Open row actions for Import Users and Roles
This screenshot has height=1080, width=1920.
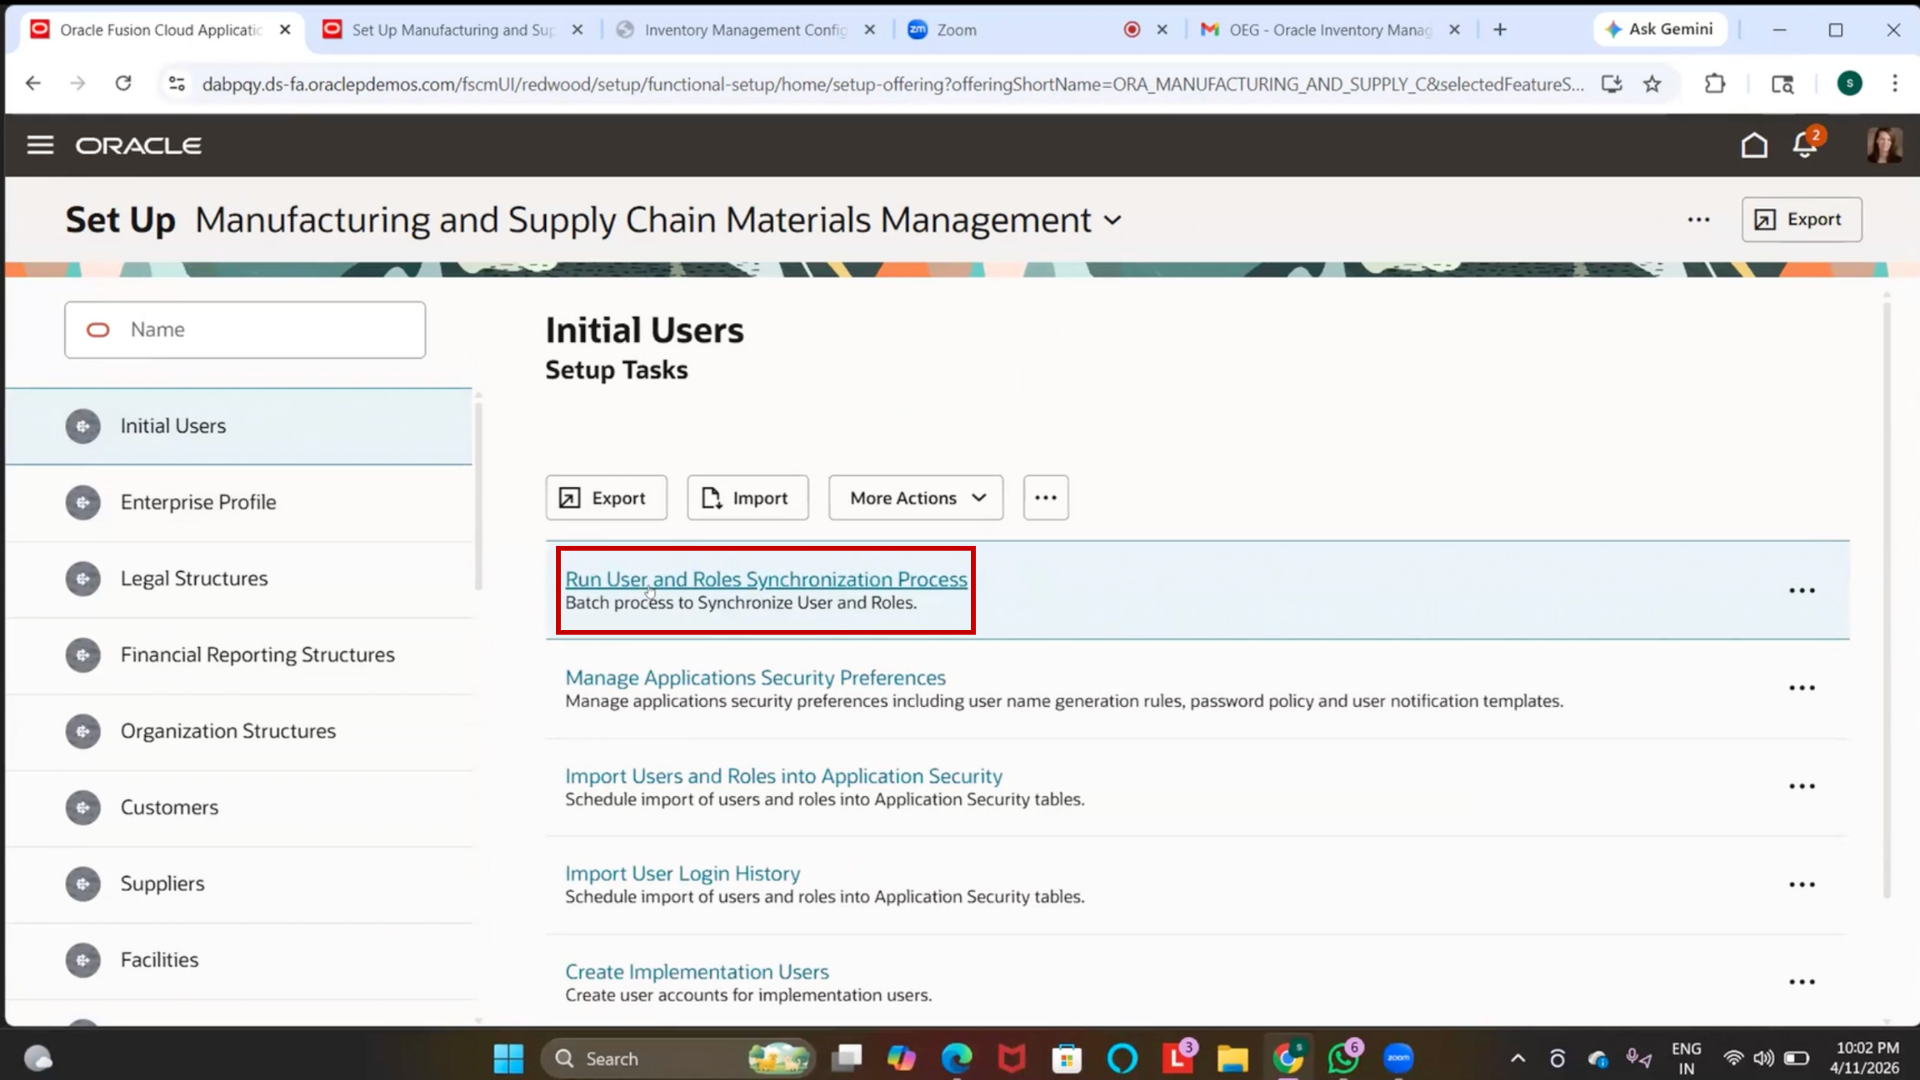pyautogui.click(x=1802, y=787)
